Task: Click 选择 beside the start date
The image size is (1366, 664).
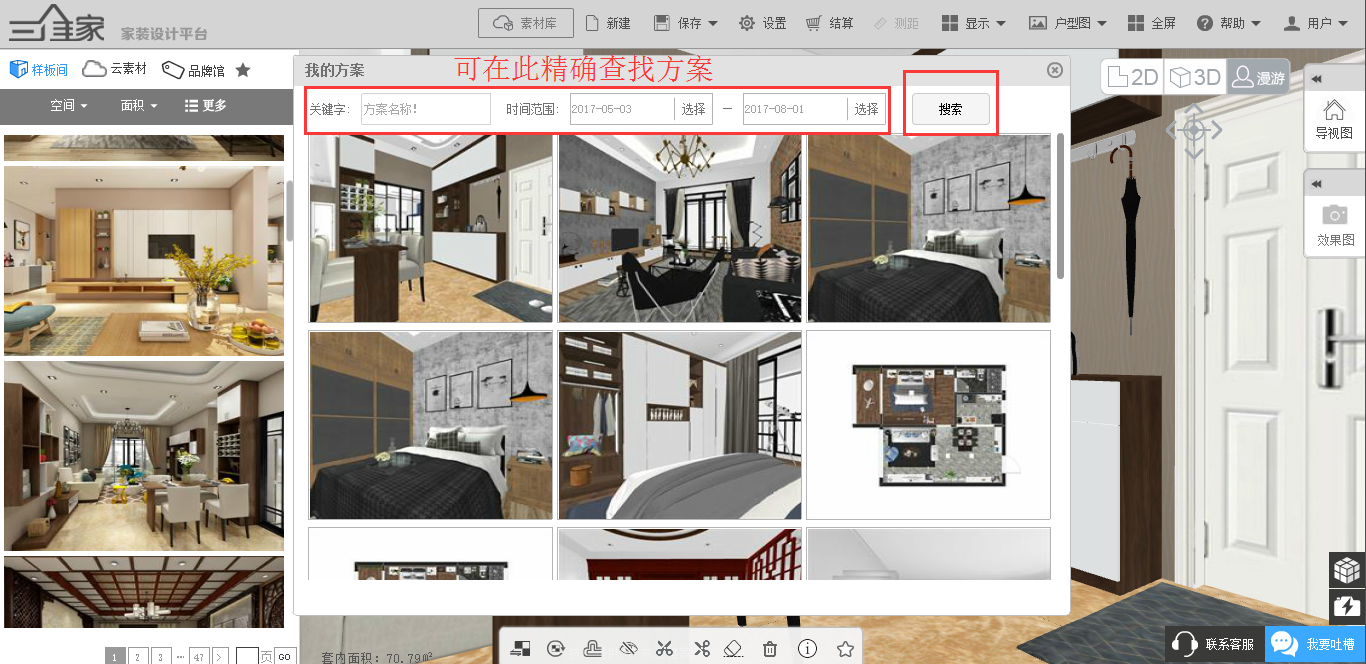Action: [x=694, y=109]
